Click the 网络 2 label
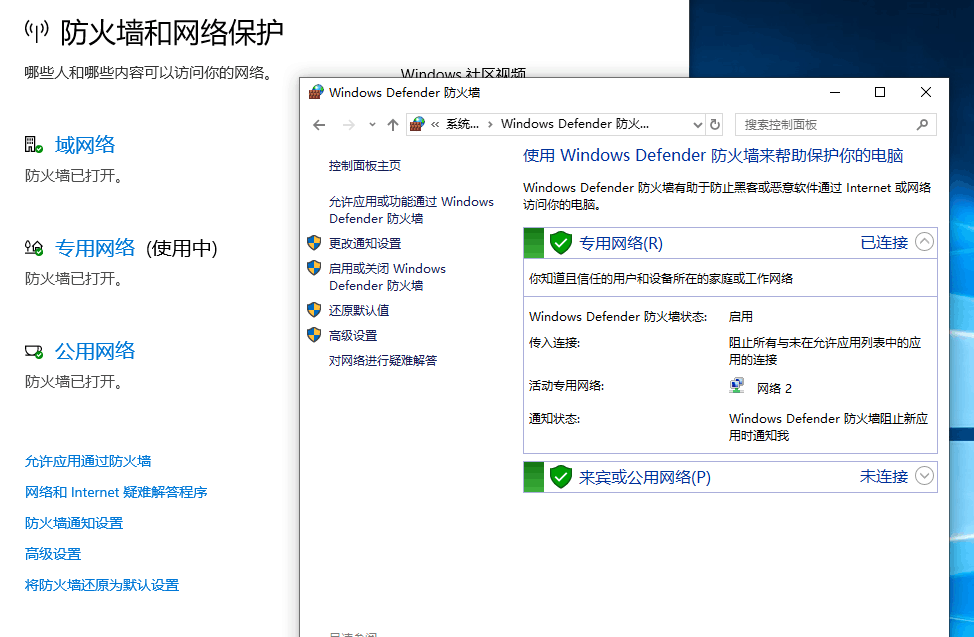This screenshot has height=637, width=974. pyautogui.click(x=774, y=388)
